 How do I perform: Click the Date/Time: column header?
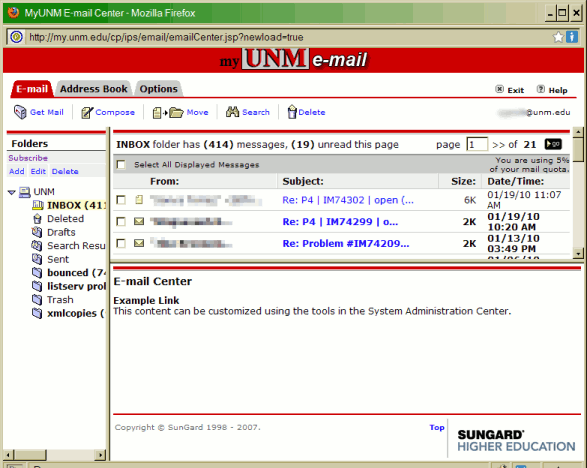pyautogui.click(x=515, y=181)
